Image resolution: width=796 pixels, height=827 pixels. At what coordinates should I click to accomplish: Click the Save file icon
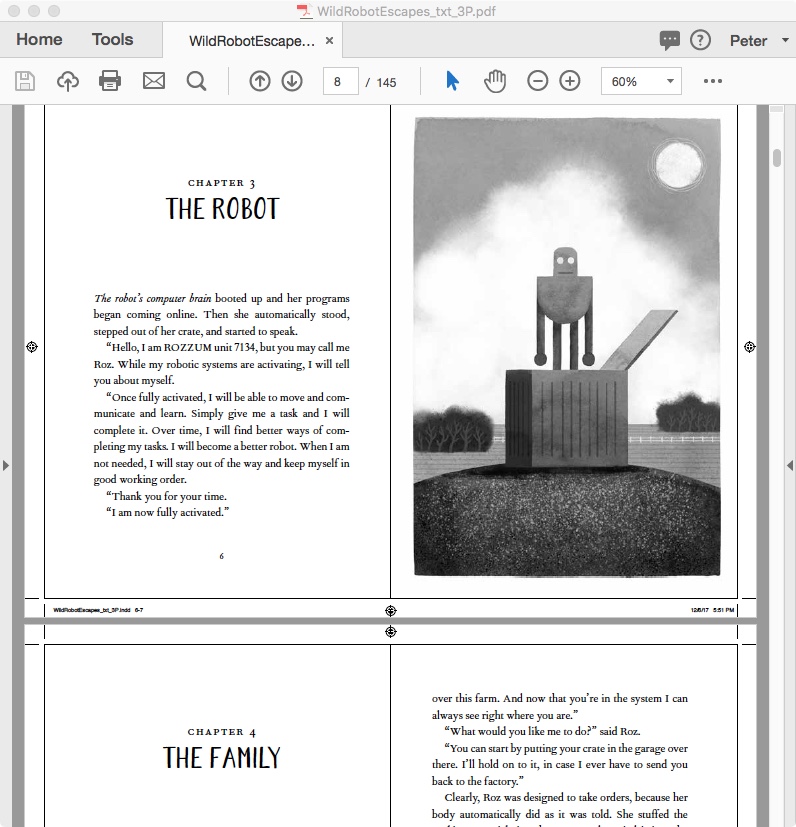click(25, 81)
